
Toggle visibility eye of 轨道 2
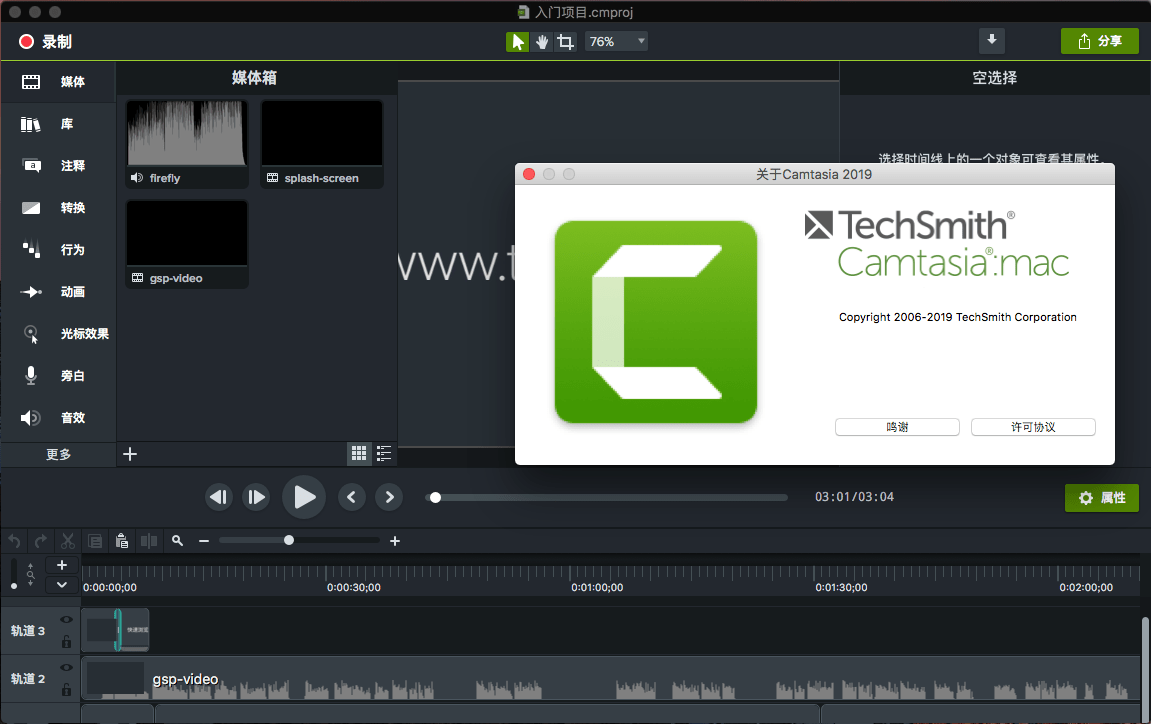coord(66,667)
